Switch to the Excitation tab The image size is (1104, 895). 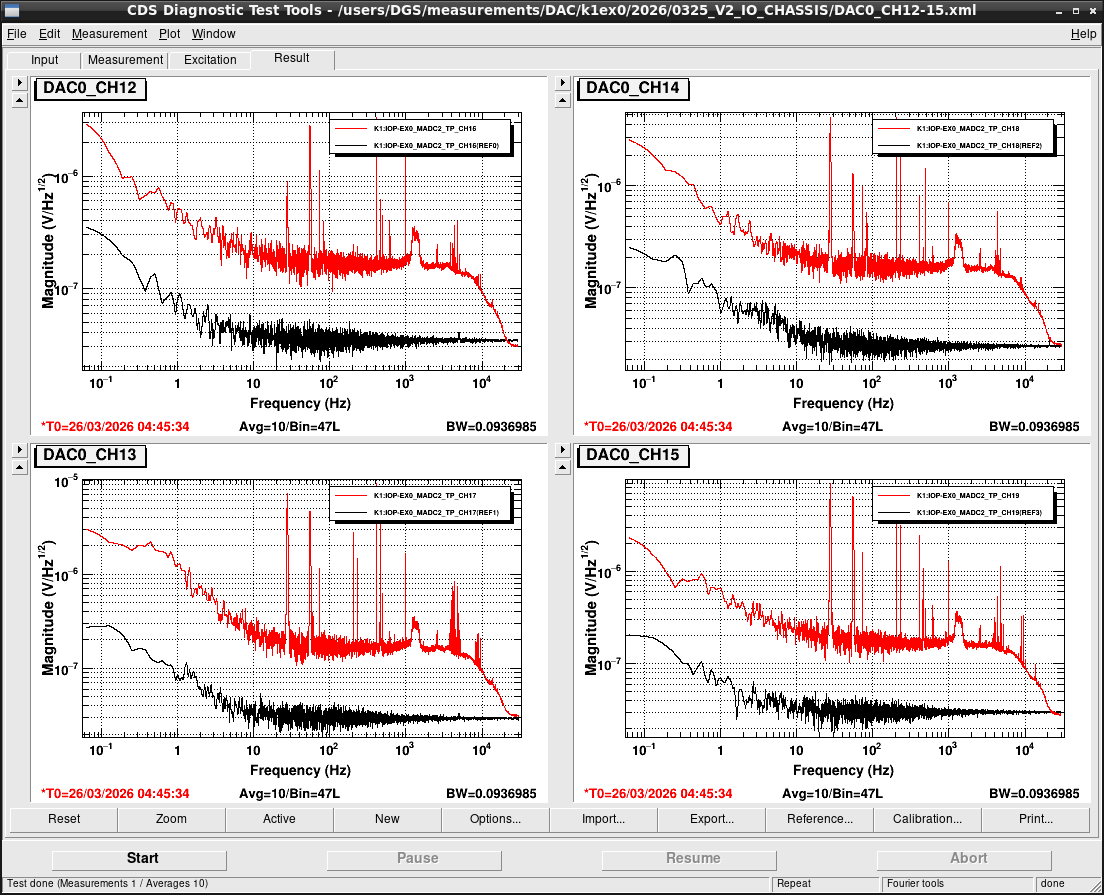(210, 60)
